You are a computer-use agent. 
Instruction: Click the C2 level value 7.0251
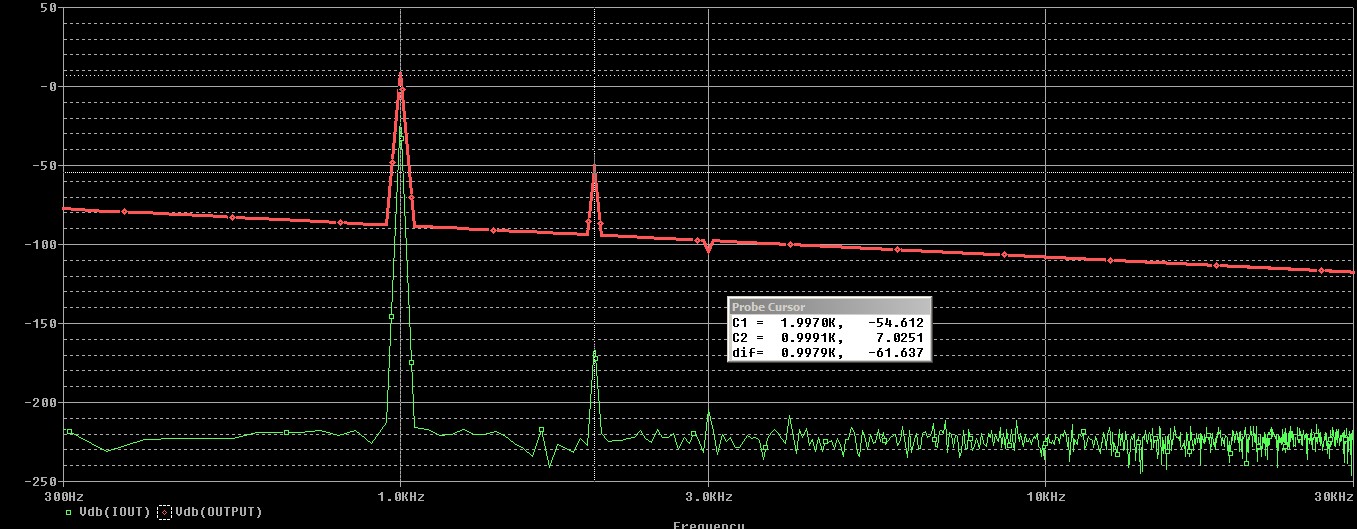[902, 339]
